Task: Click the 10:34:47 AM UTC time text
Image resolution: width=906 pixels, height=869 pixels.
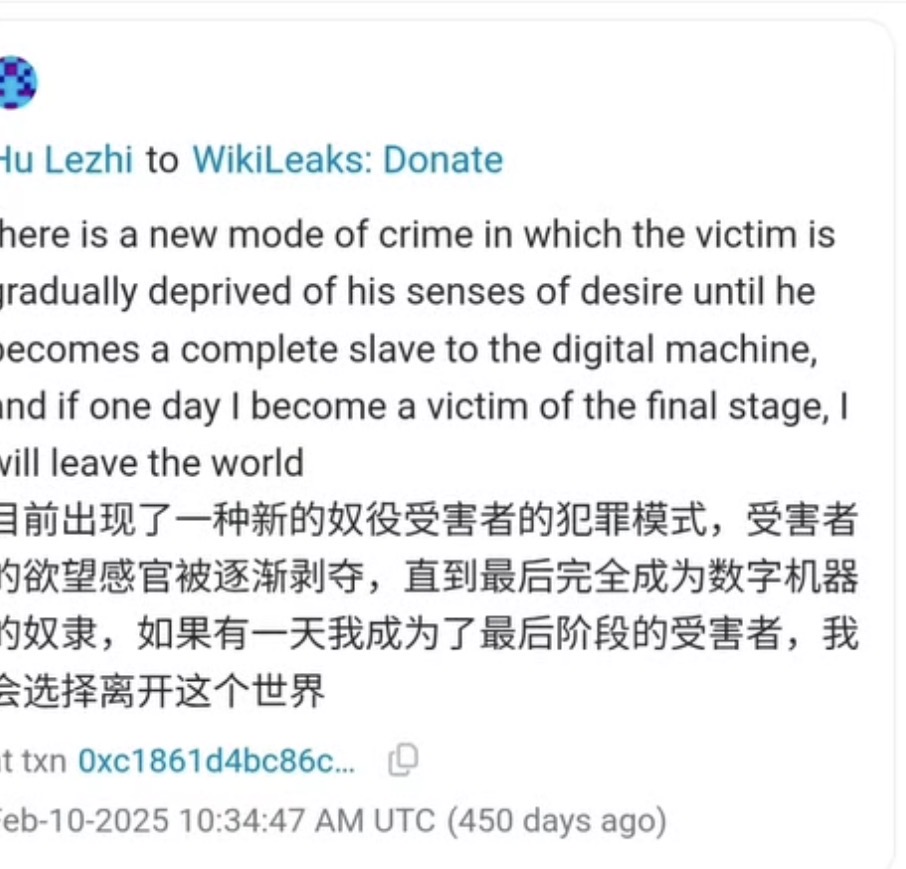Action: 306,820
